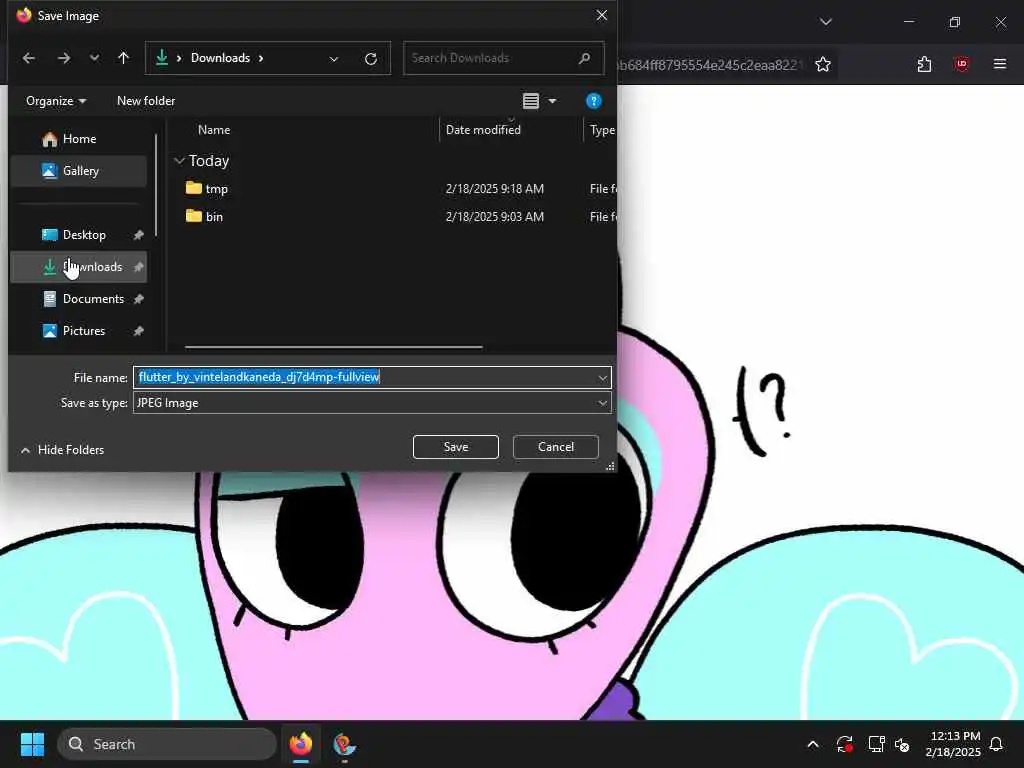Screen dimensions: 1024x768
Task: Expand previous locations dropdown in address bar
Action: [x=334, y=59]
